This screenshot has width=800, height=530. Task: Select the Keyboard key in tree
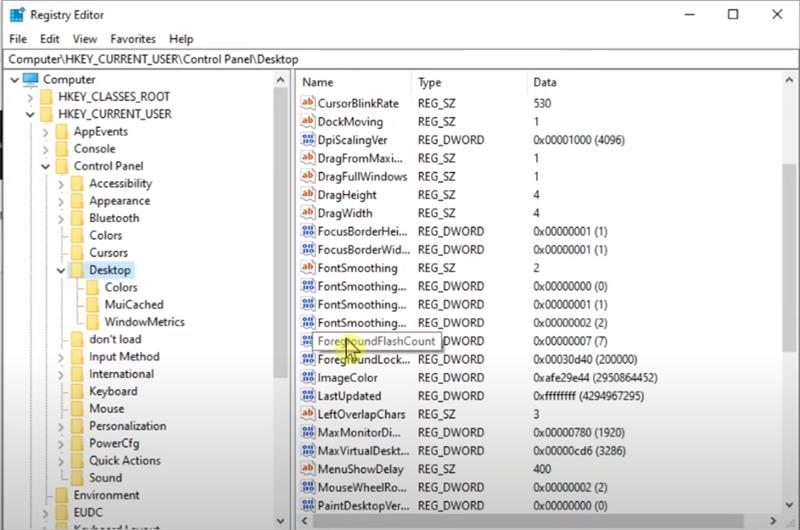point(113,391)
